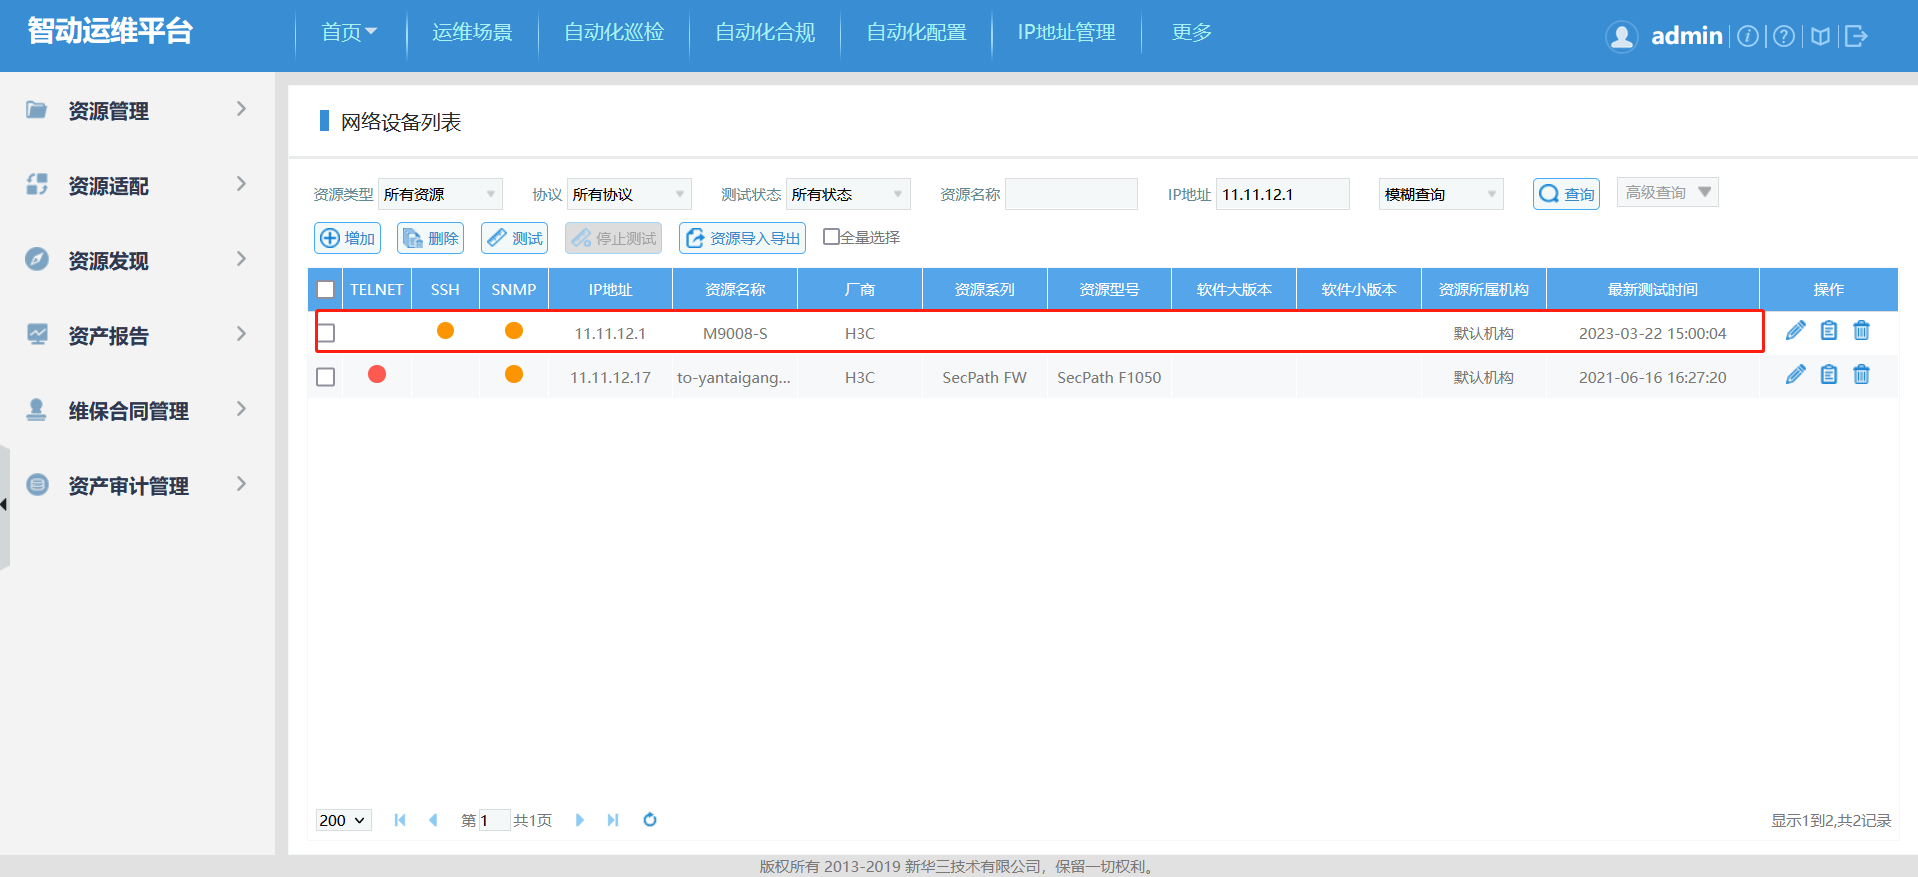Image resolution: width=1918 pixels, height=877 pixels.
Task: Click the book manual icon in header
Action: coord(1820,36)
